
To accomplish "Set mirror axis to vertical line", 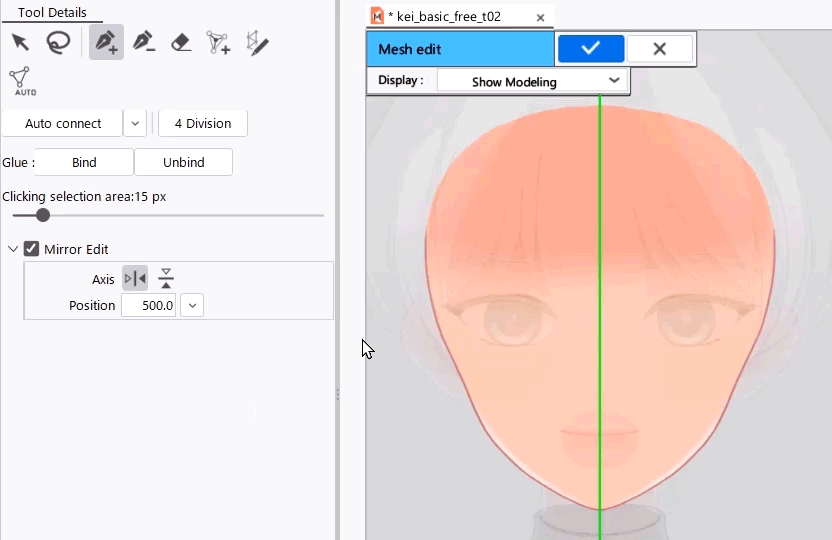I will tap(135, 279).
